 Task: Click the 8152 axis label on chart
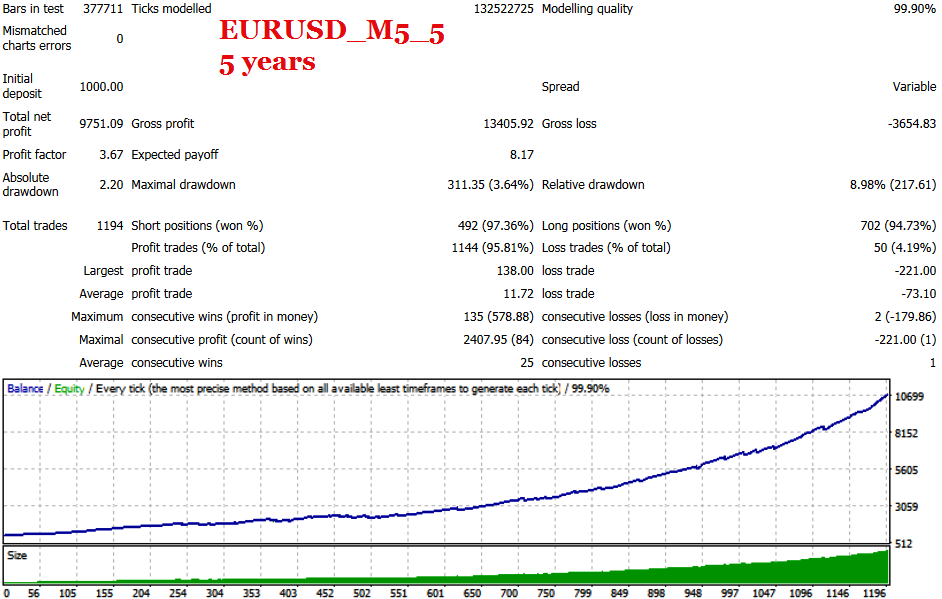(907, 434)
